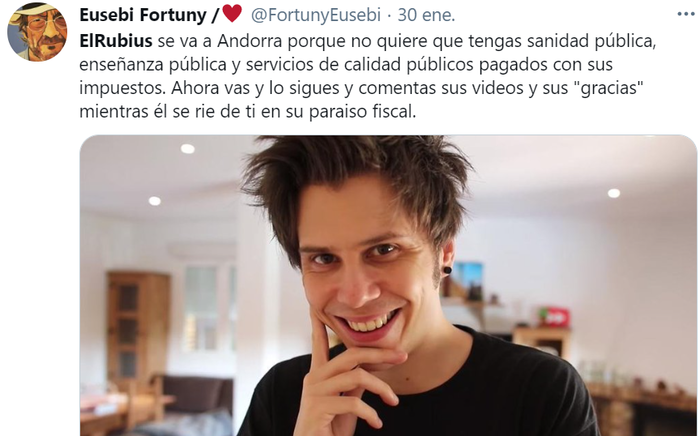Click Eusebi Fortuny's cartoon profile avatar

tap(37, 31)
